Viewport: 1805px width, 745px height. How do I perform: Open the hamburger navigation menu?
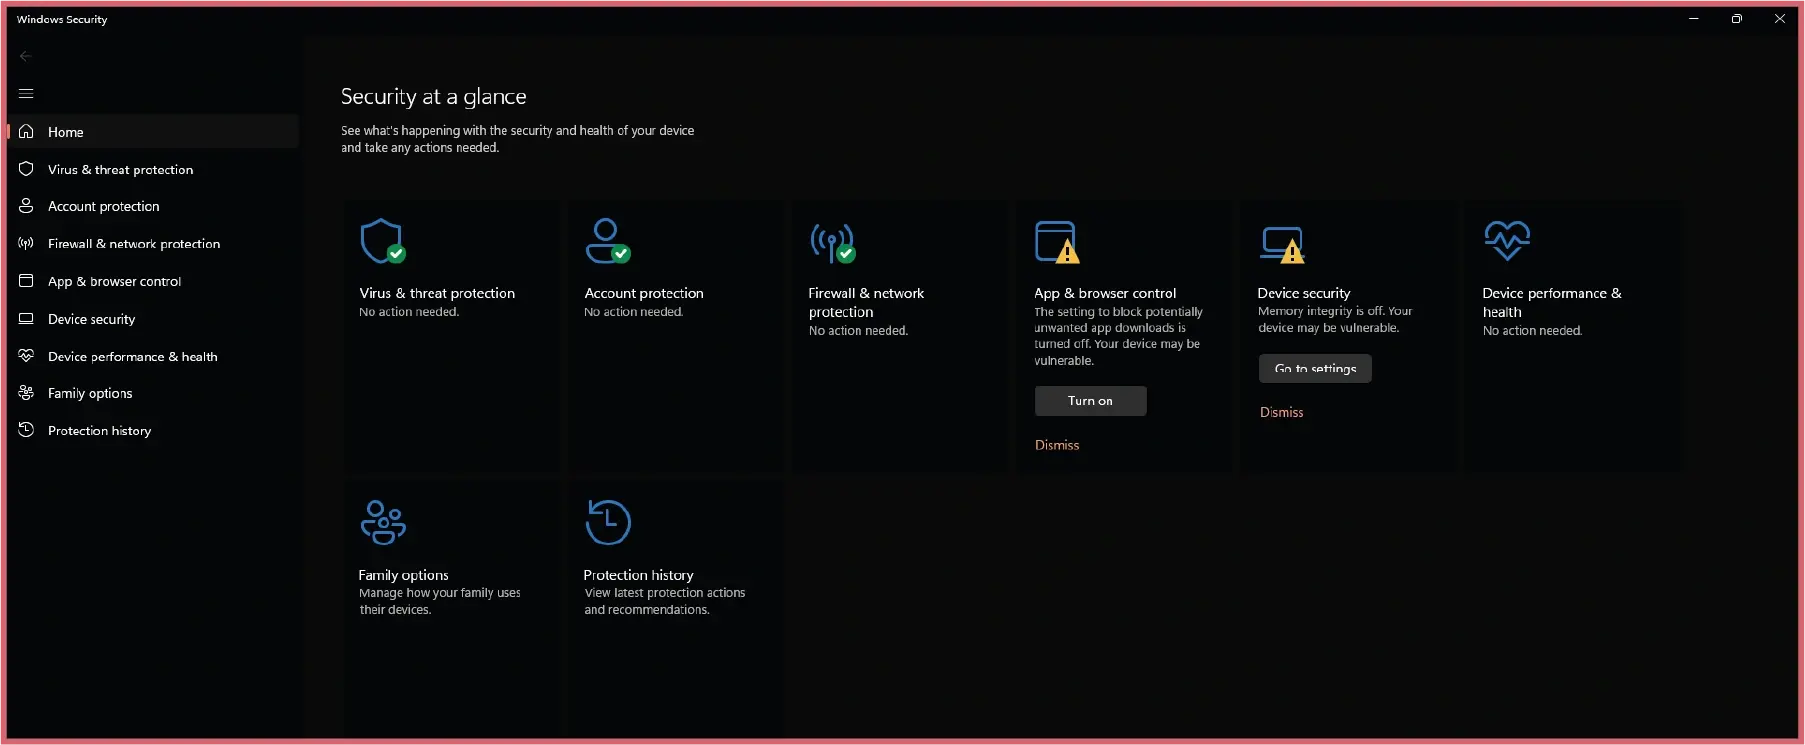(x=26, y=93)
